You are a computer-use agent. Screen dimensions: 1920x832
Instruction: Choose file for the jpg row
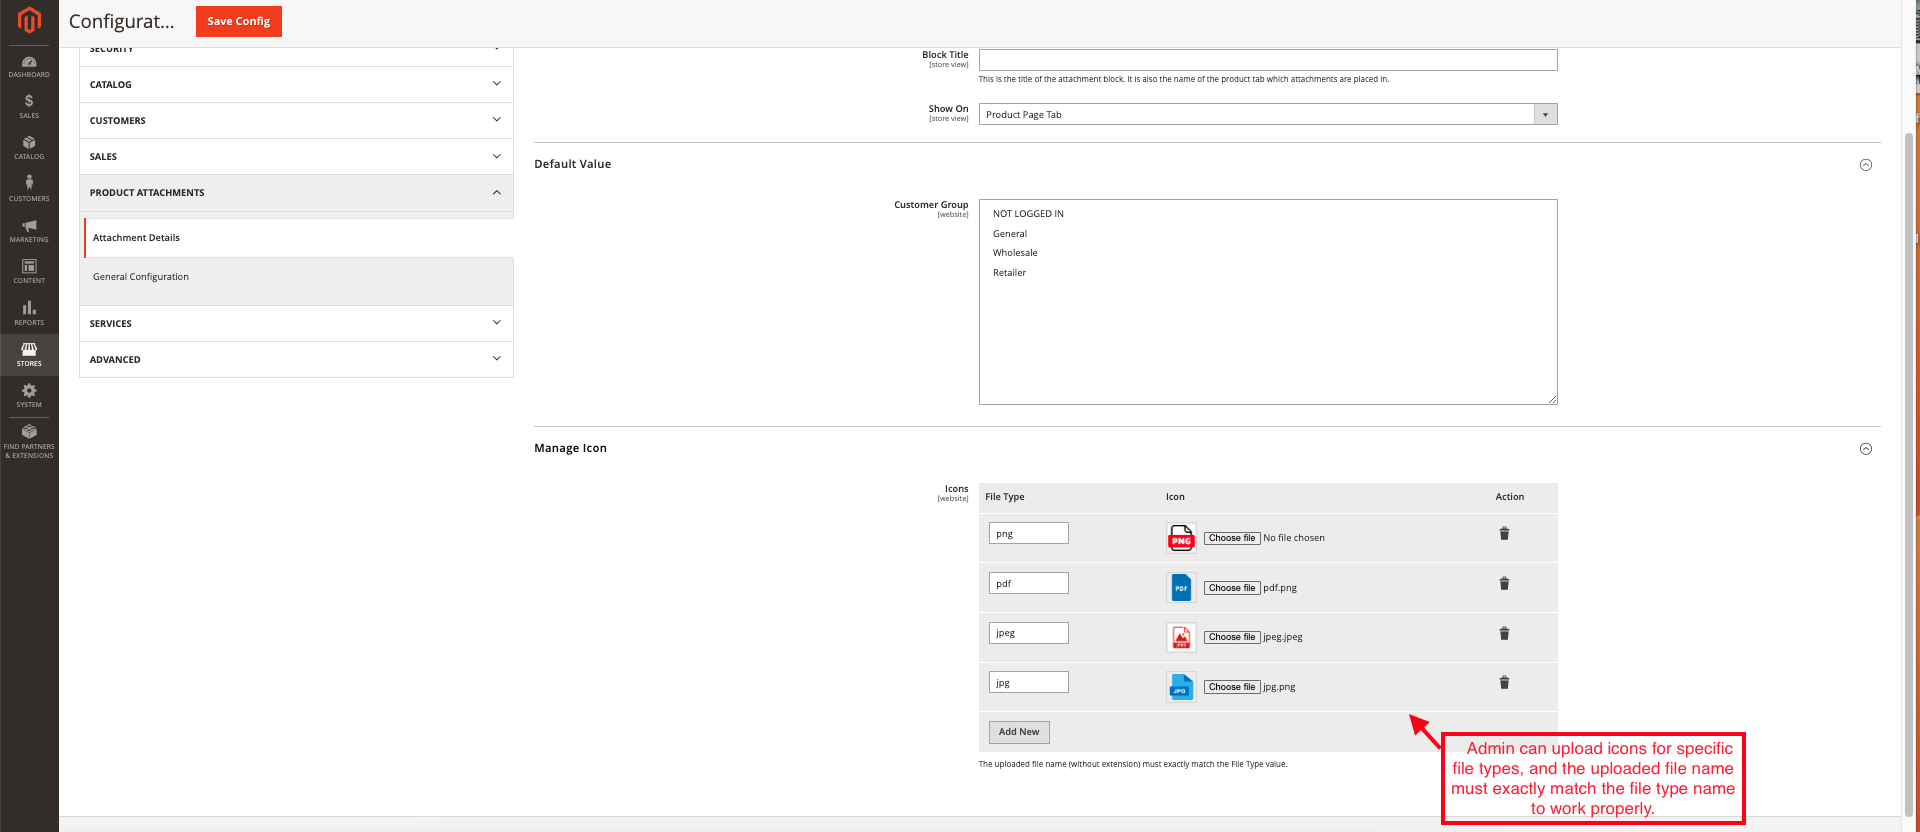coord(1231,687)
